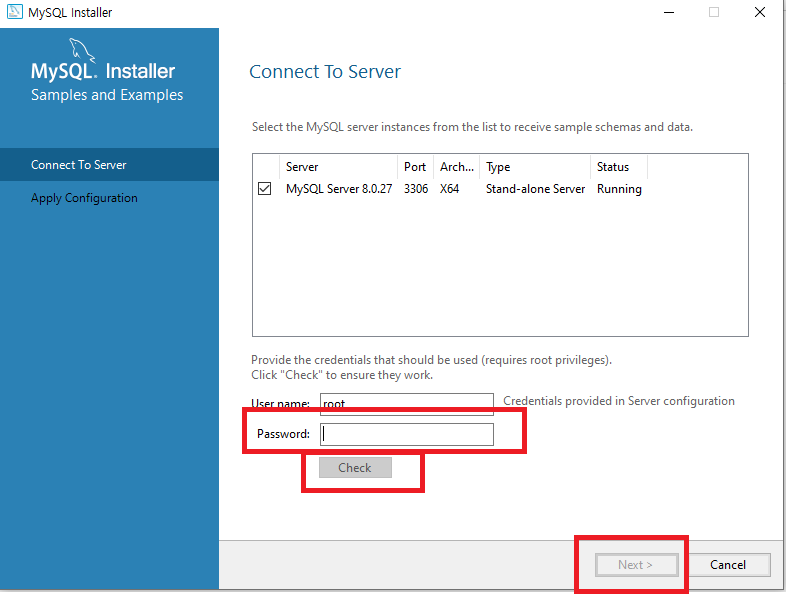Click the Server column header
This screenshot has height=597, width=789.
click(338, 167)
